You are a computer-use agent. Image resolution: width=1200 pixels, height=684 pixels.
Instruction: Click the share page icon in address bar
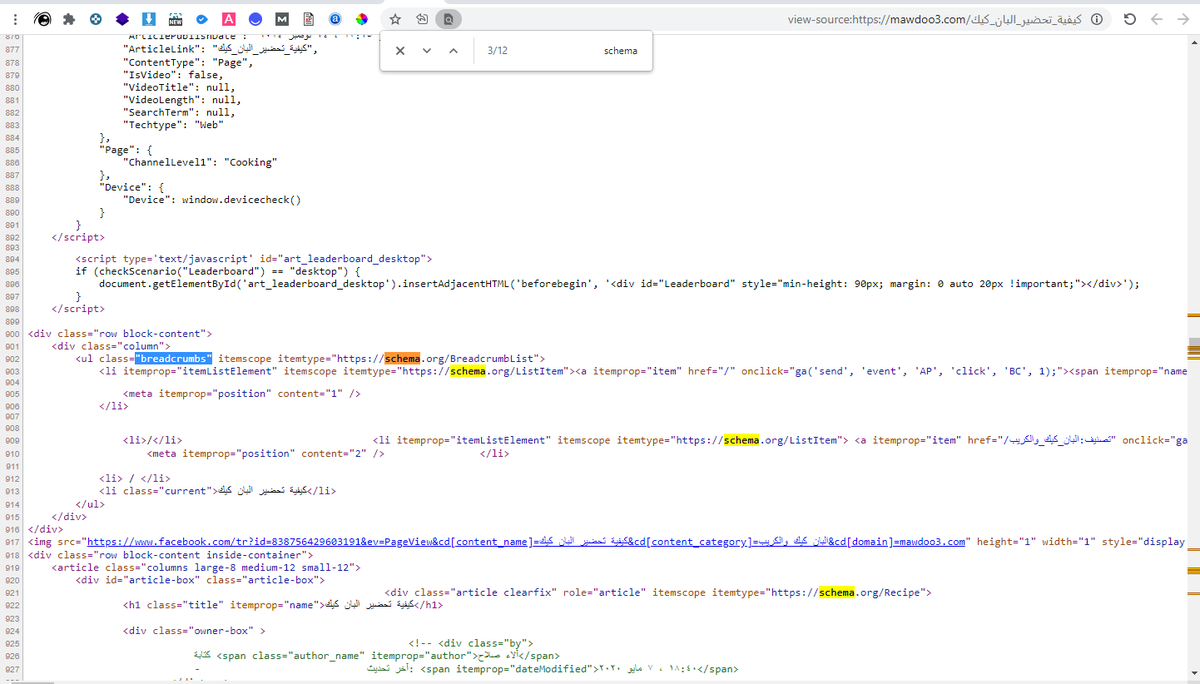[423, 19]
